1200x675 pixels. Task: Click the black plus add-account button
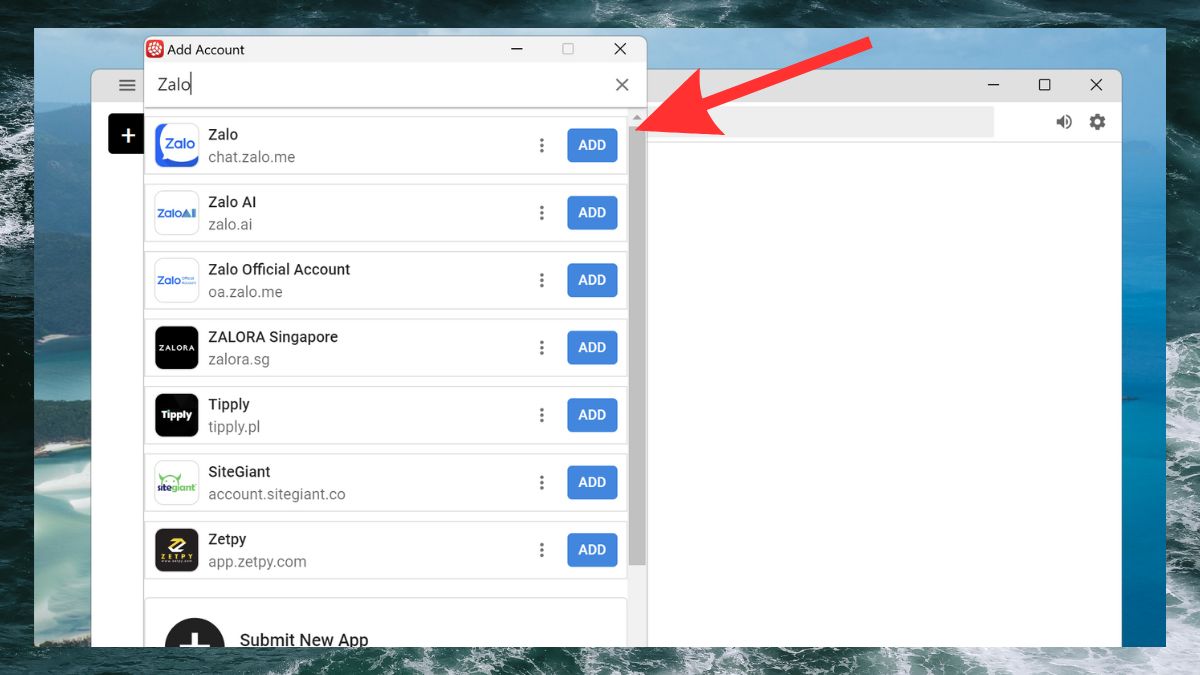point(126,134)
